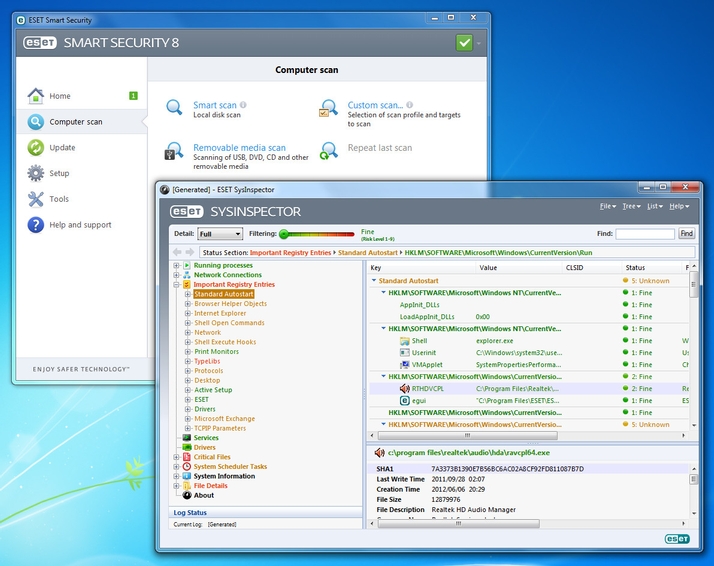Click the SysInspector back navigation arrow
Viewport: 714px width, 566px height.
point(177,252)
